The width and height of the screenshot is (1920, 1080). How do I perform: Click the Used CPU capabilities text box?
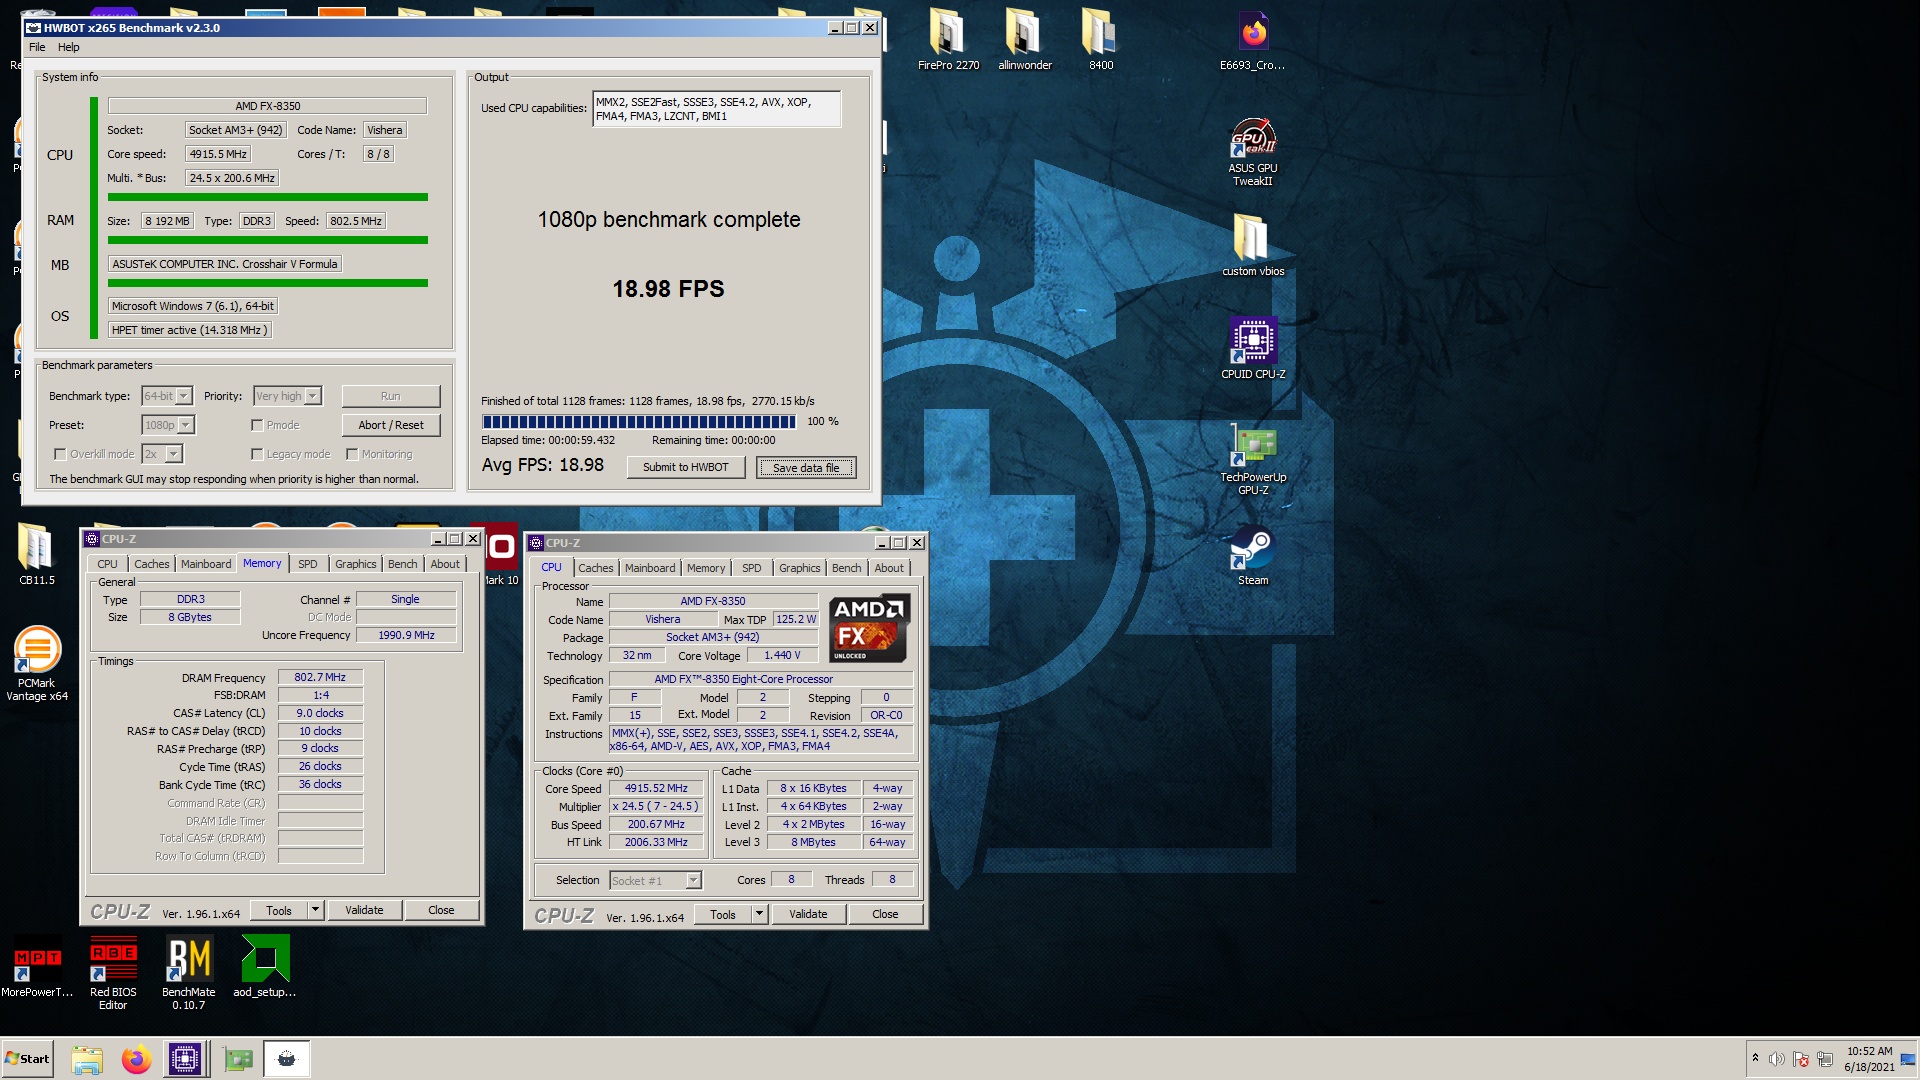tap(716, 109)
